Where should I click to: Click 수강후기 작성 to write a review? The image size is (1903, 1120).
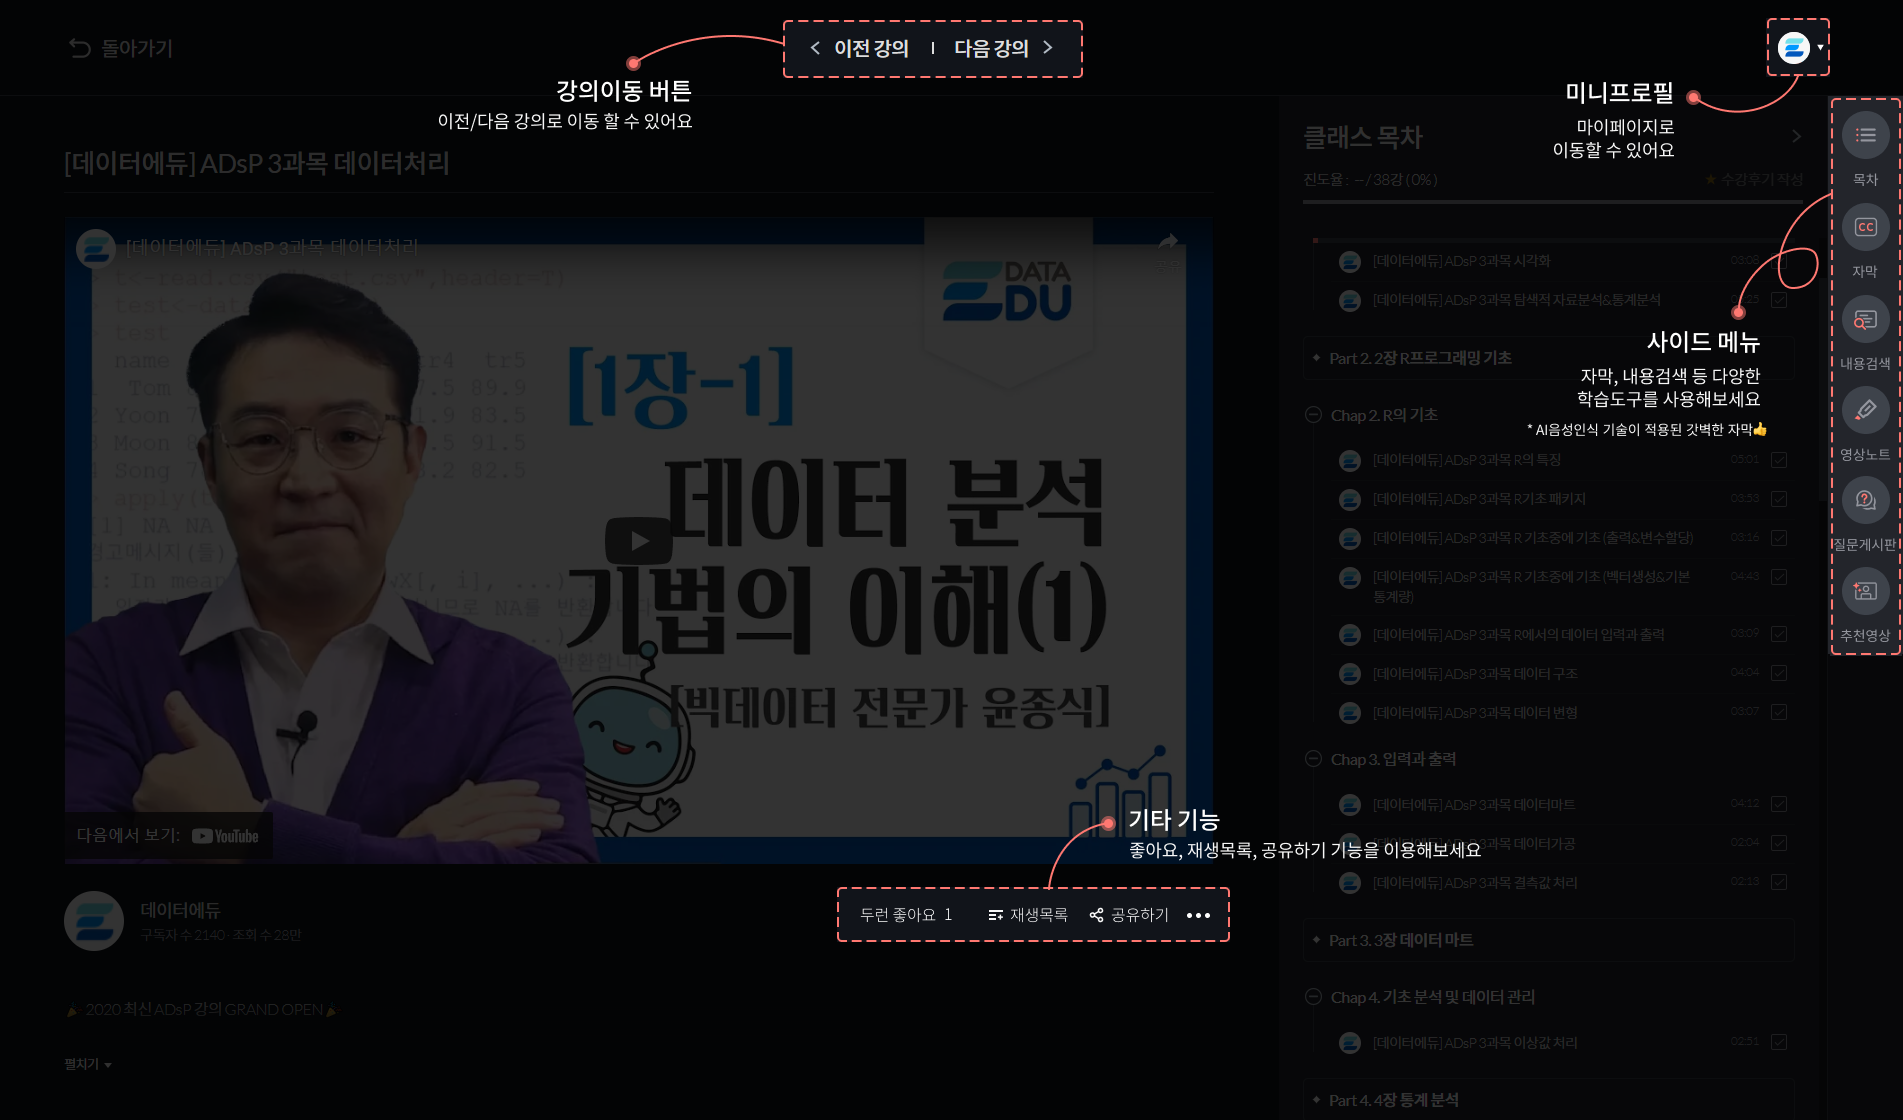pos(1754,179)
